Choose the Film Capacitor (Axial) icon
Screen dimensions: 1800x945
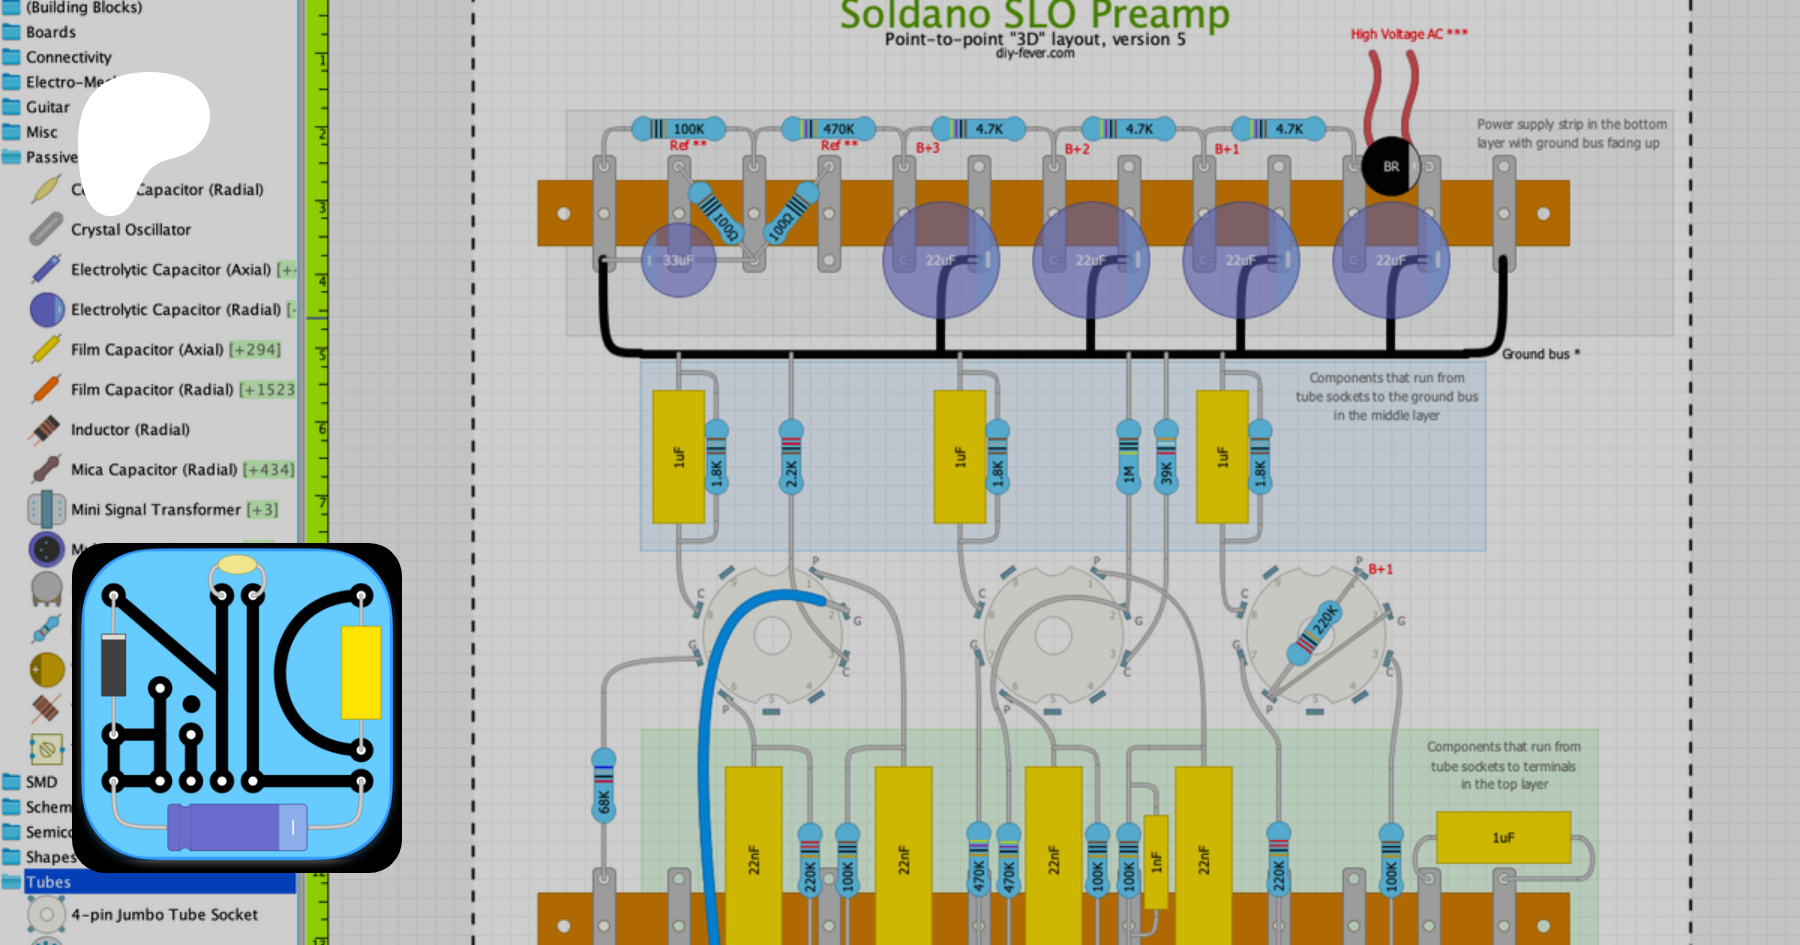46,350
